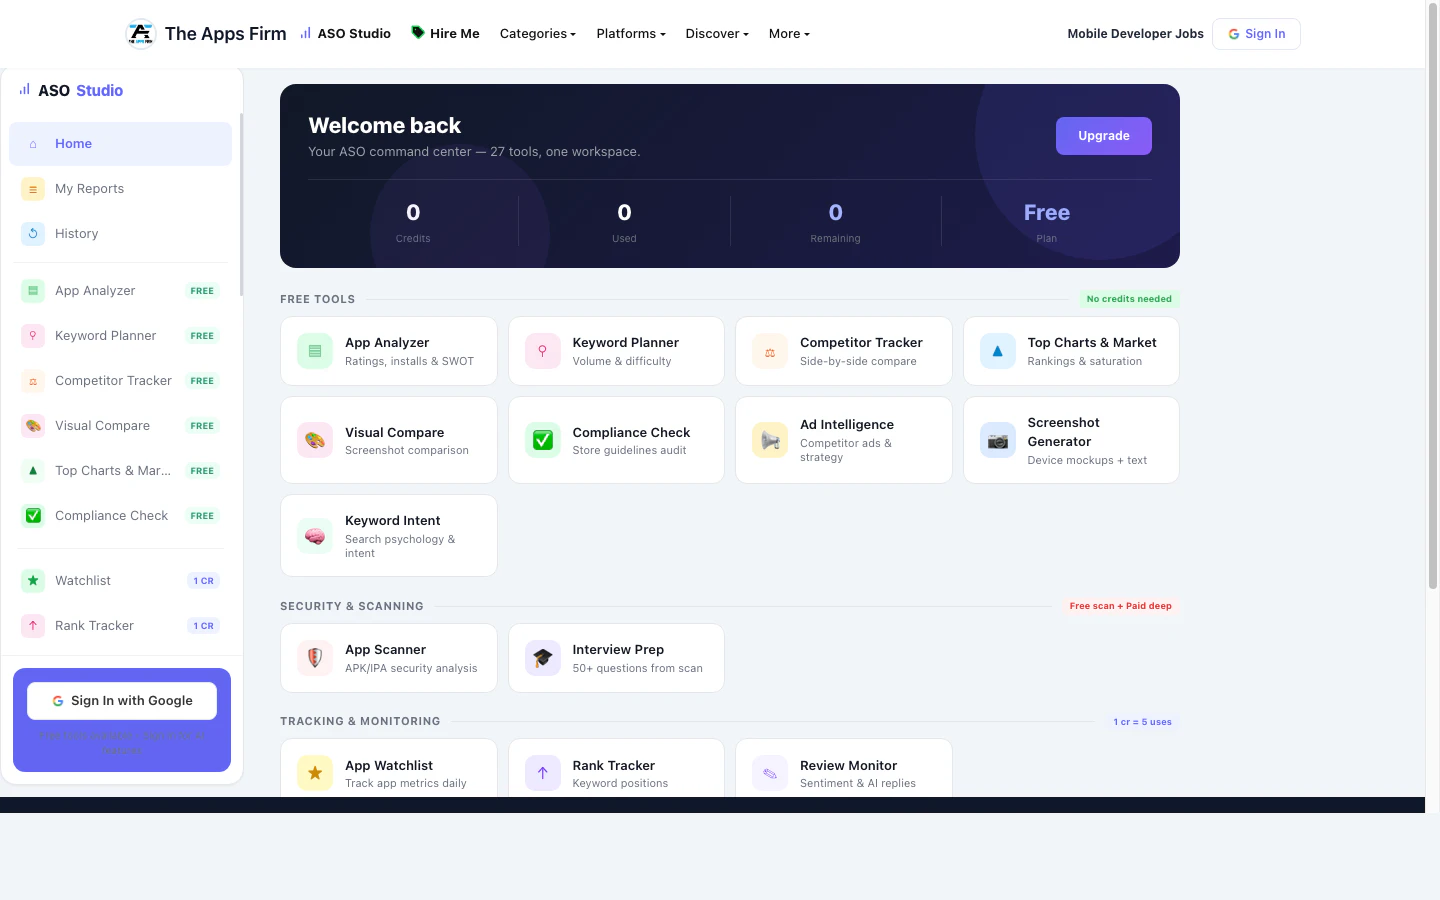
Task: Click The Apps Firm logo icon
Action: click(x=141, y=34)
